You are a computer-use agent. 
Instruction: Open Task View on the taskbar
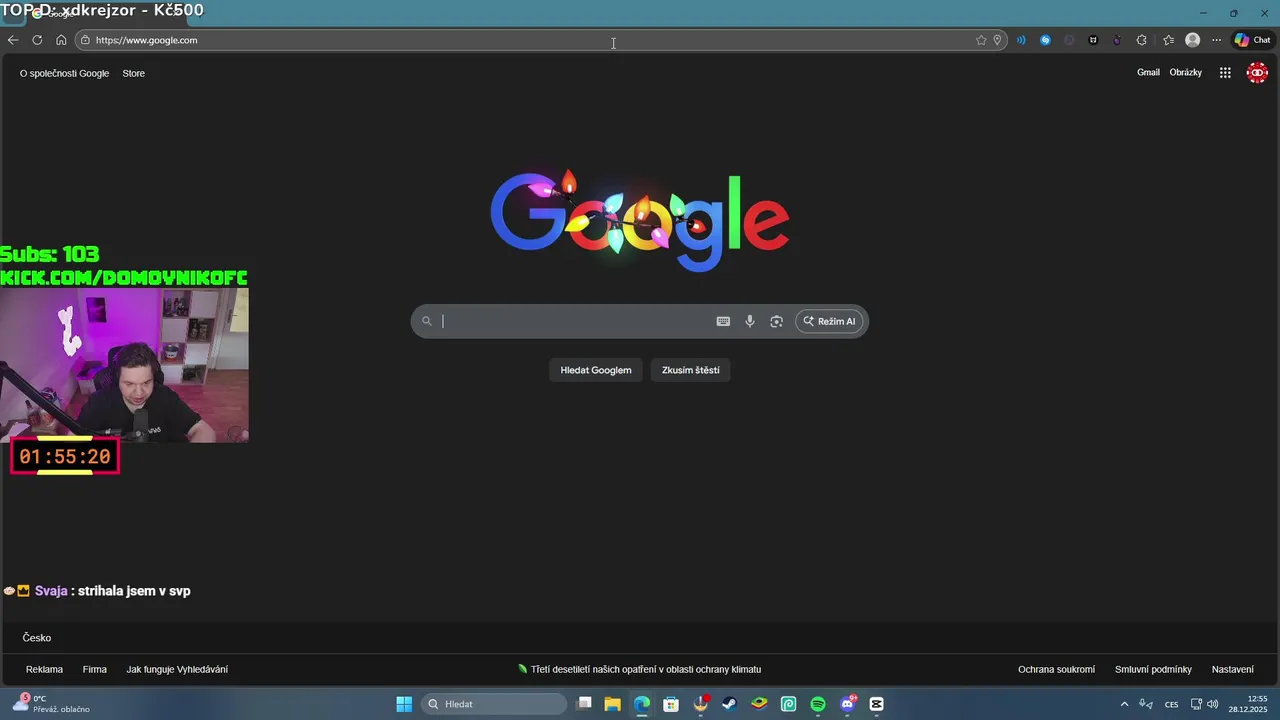(x=585, y=704)
